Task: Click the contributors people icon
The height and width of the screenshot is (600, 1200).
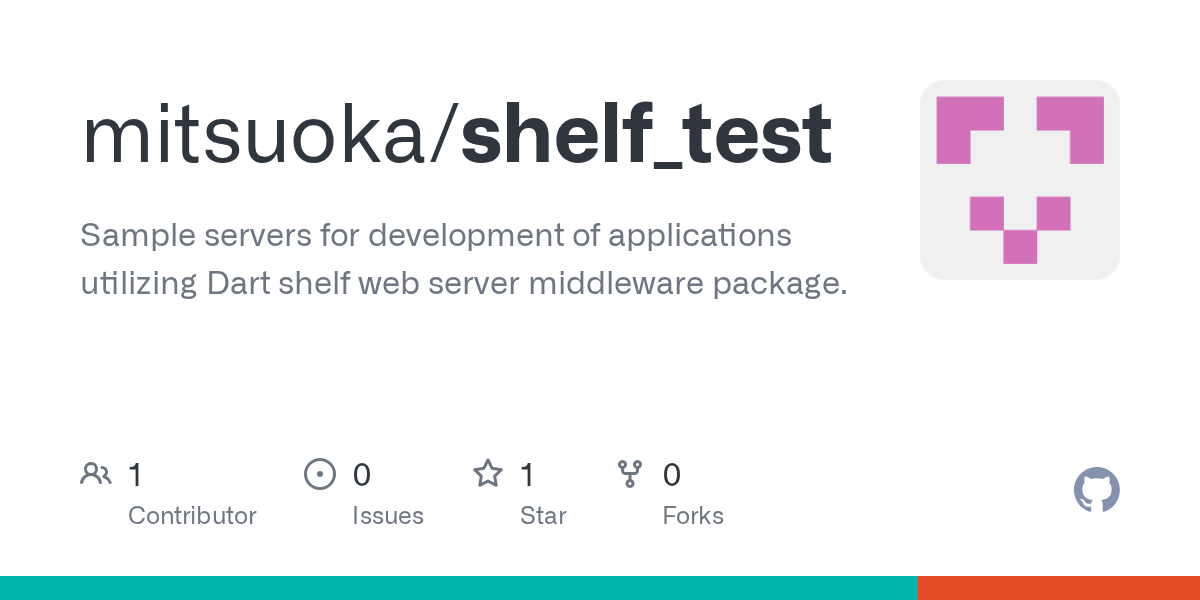Action: click(96, 474)
